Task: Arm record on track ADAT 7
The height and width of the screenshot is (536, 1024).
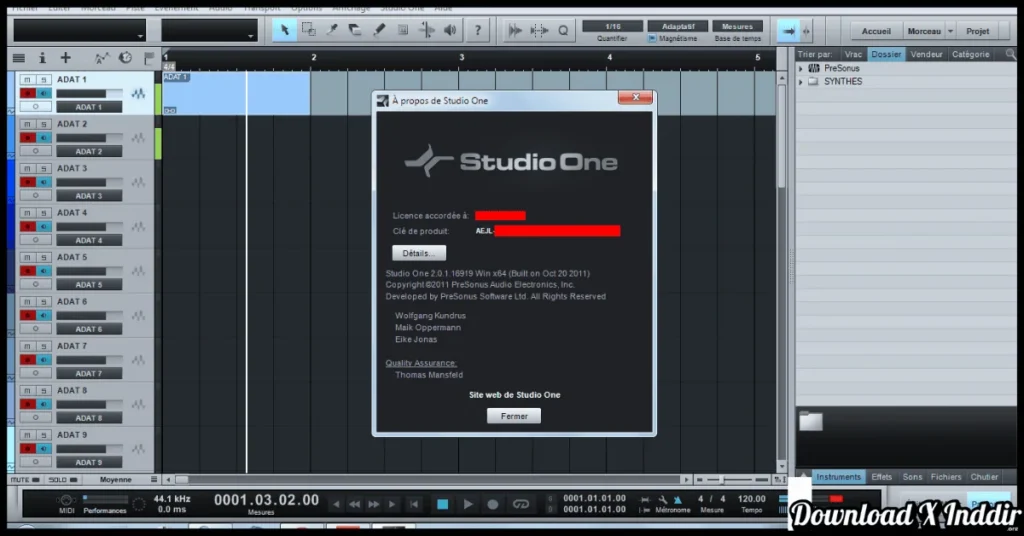Action: [27, 360]
